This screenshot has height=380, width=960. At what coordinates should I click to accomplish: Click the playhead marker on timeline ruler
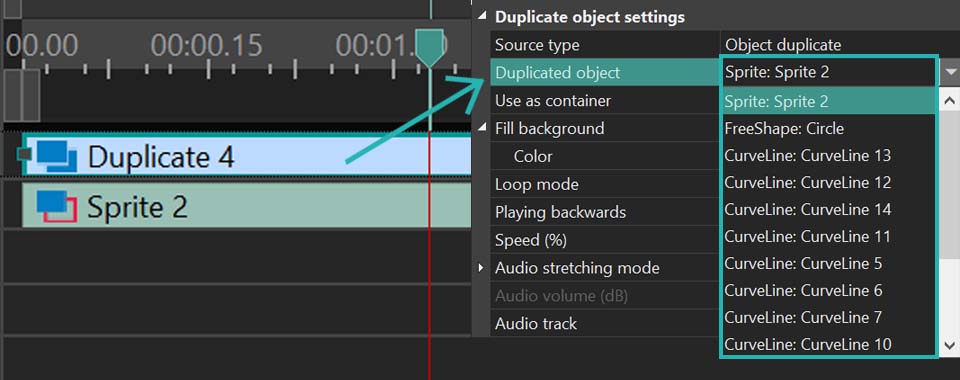pos(429,48)
